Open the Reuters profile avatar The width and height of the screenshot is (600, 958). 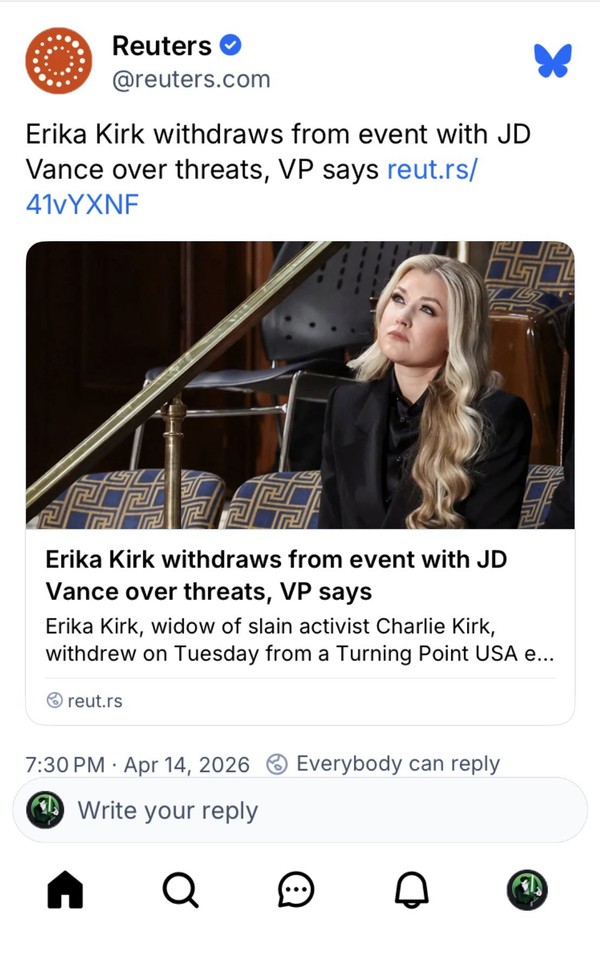(x=58, y=61)
